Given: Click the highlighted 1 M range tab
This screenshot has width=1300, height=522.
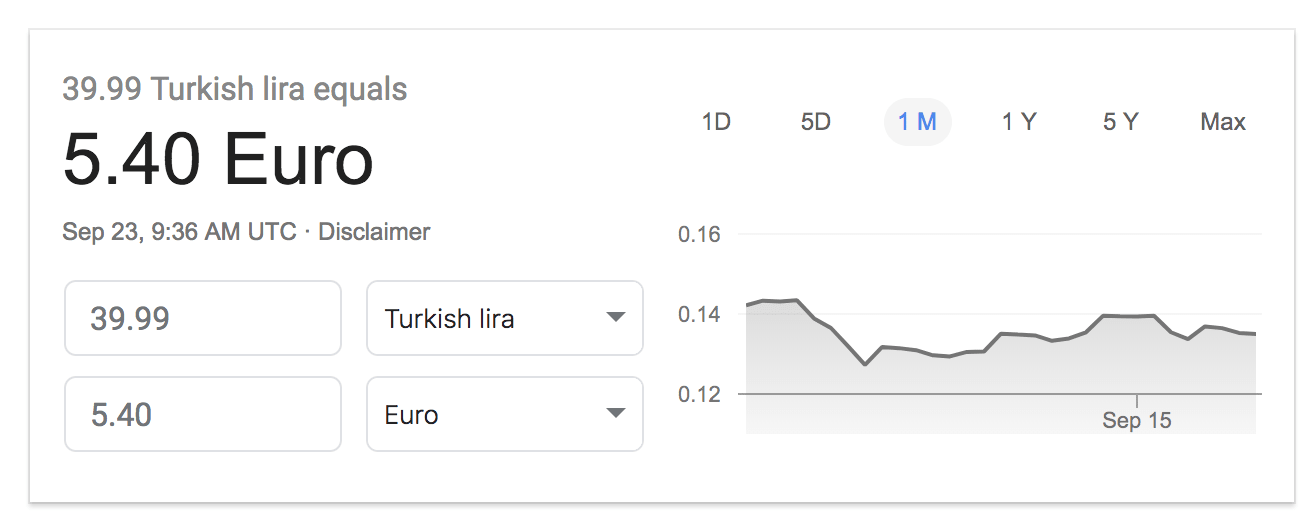Looking at the screenshot, I should click(x=917, y=122).
